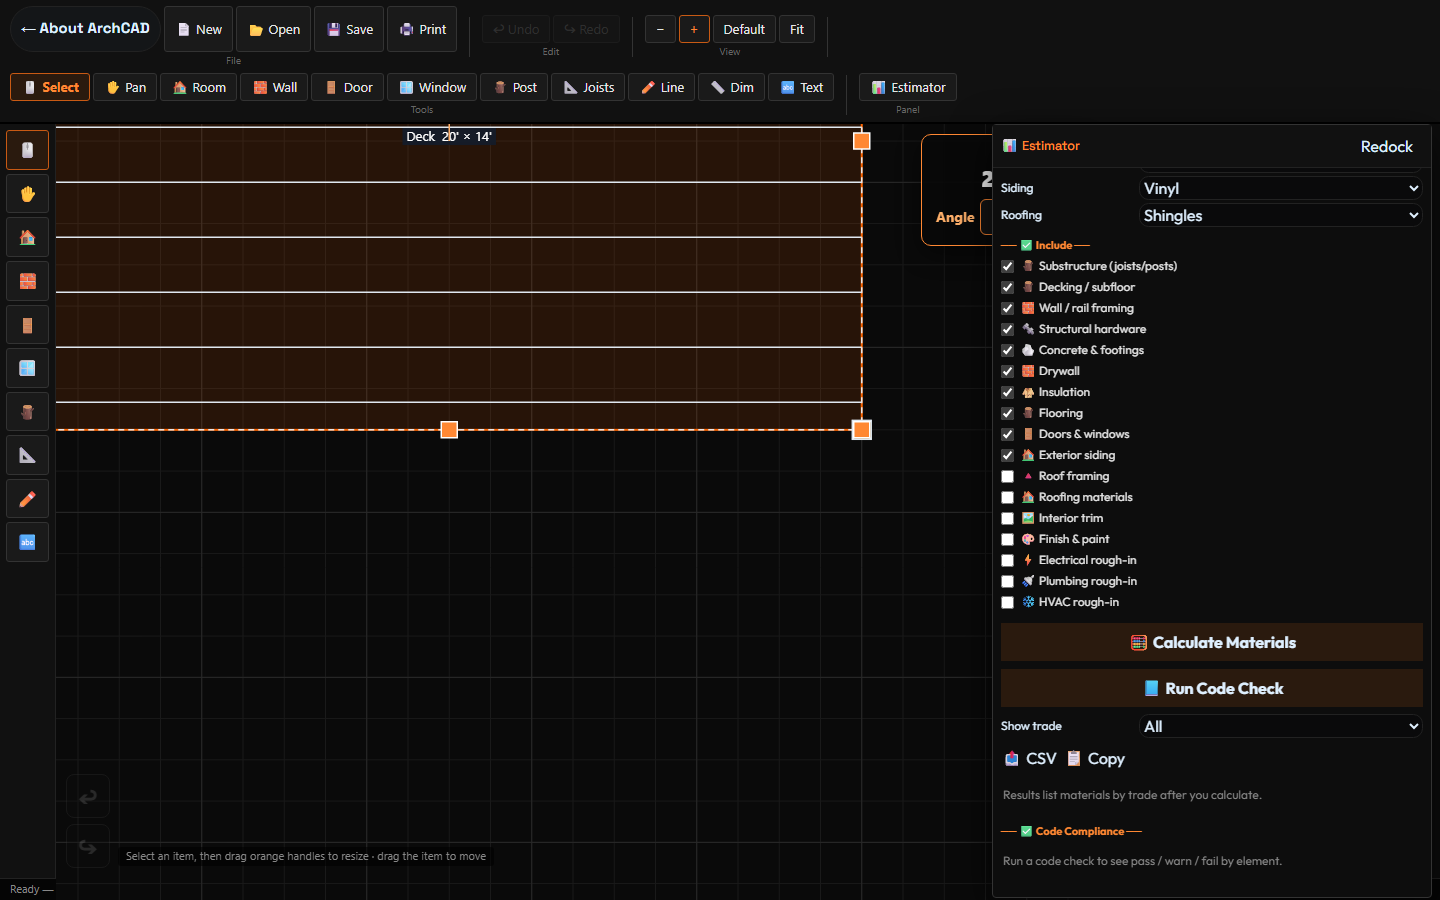The width and height of the screenshot is (1440, 900).
Task: Uncheck Concrete & footings
Action: tap(1007, 350)
